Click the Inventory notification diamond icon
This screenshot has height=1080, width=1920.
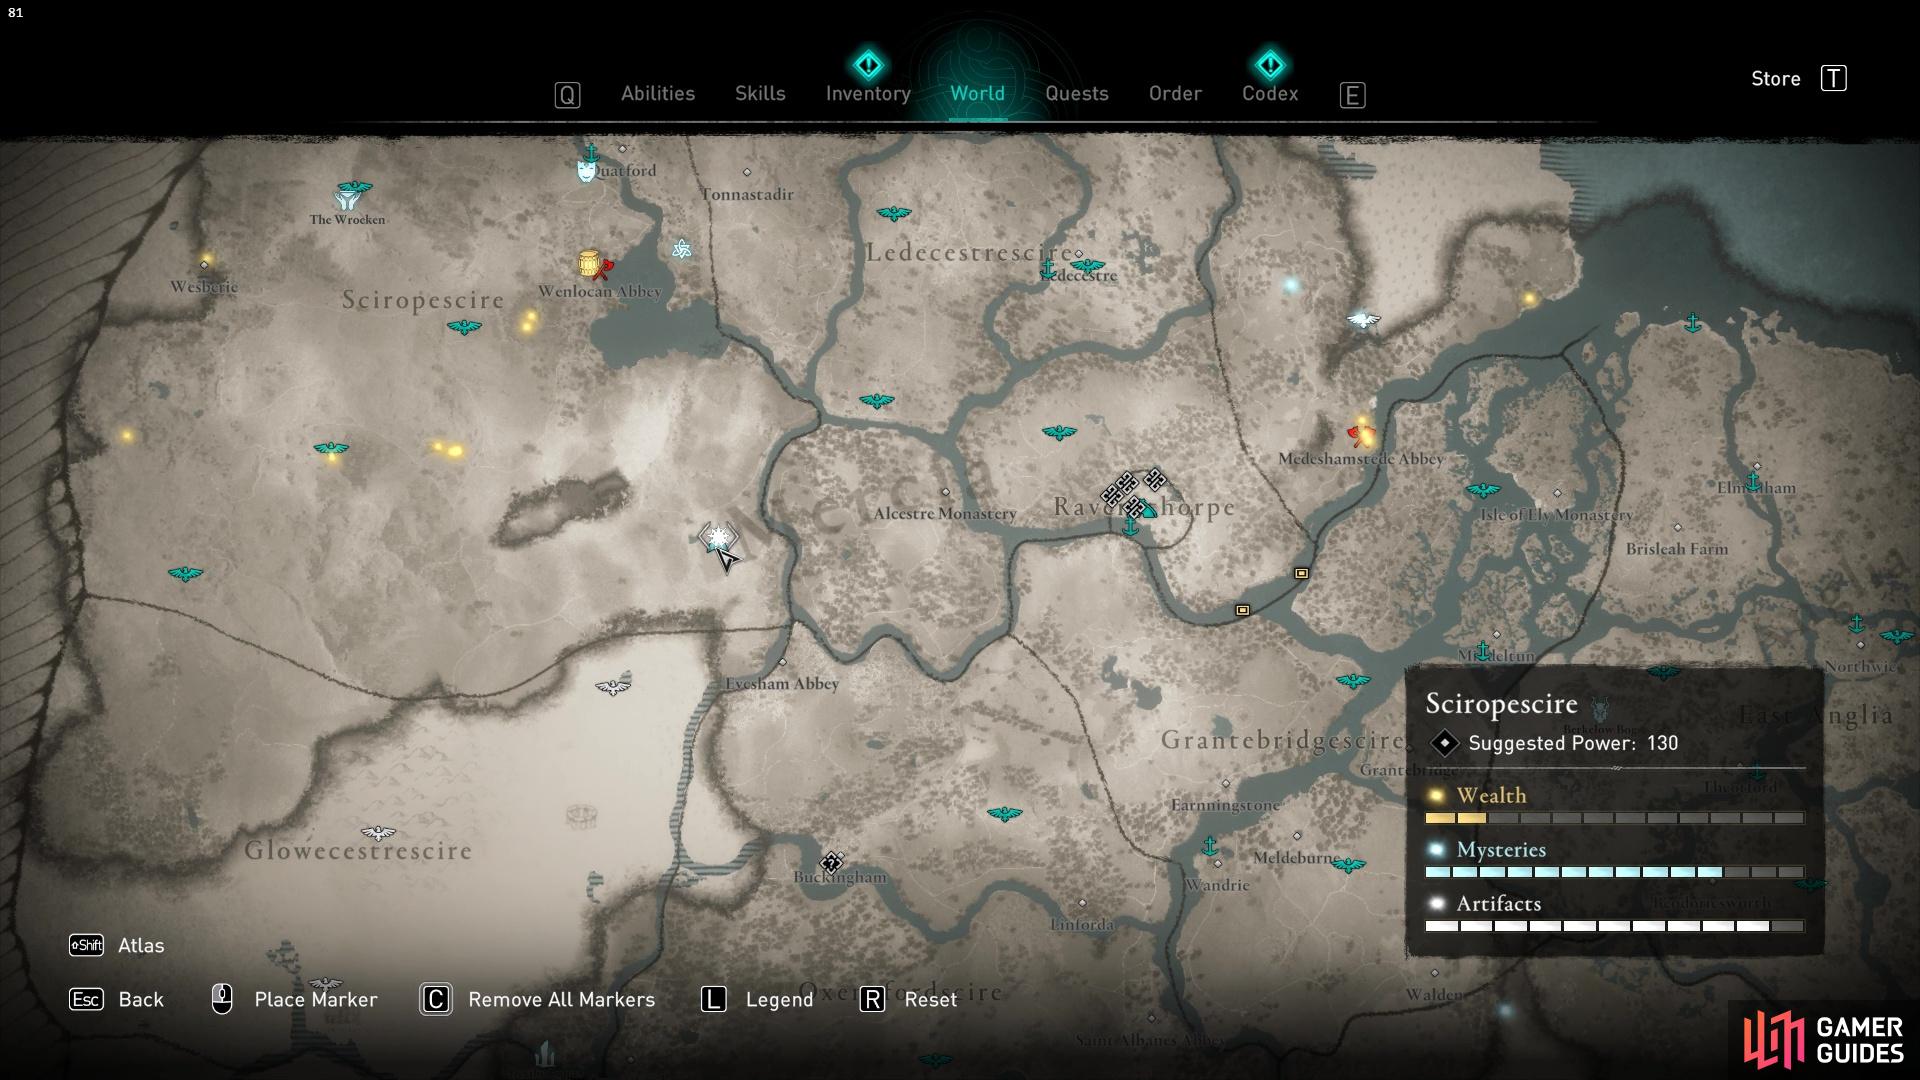pos(868,65)
